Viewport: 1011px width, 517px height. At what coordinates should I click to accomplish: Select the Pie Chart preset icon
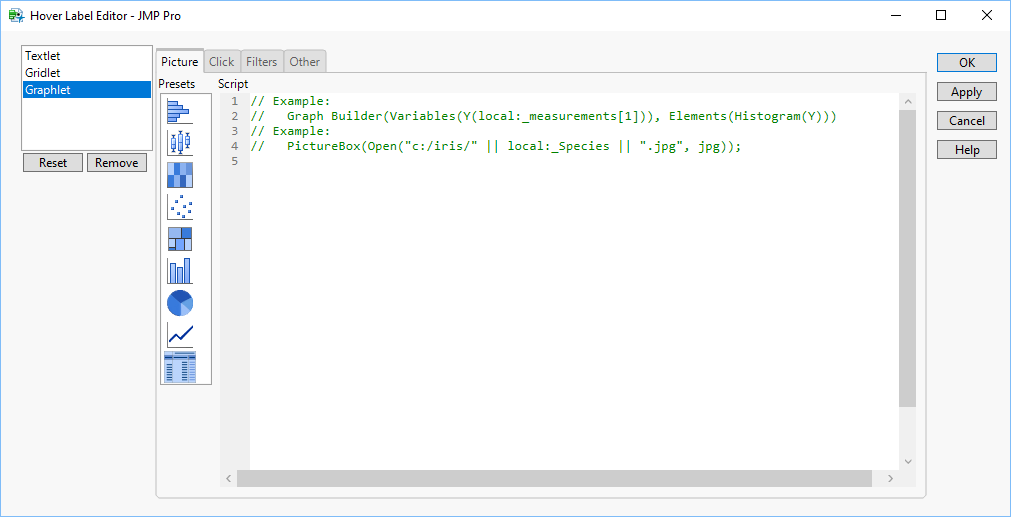179,303
